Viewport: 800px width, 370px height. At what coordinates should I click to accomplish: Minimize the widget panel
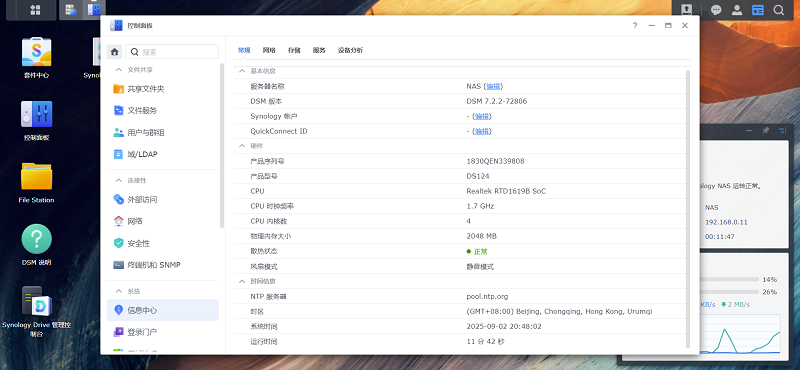(x=749, y=131)
